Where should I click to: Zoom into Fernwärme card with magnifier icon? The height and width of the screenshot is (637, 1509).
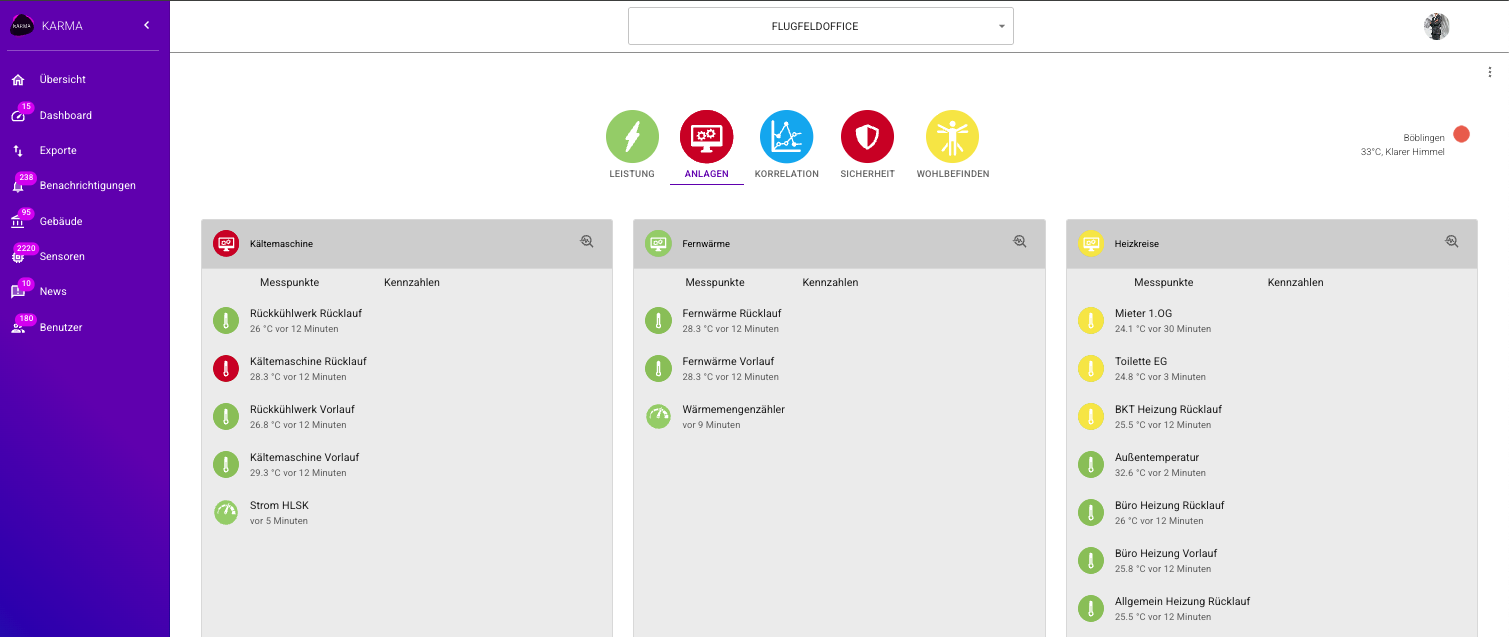coord(1019,241)
